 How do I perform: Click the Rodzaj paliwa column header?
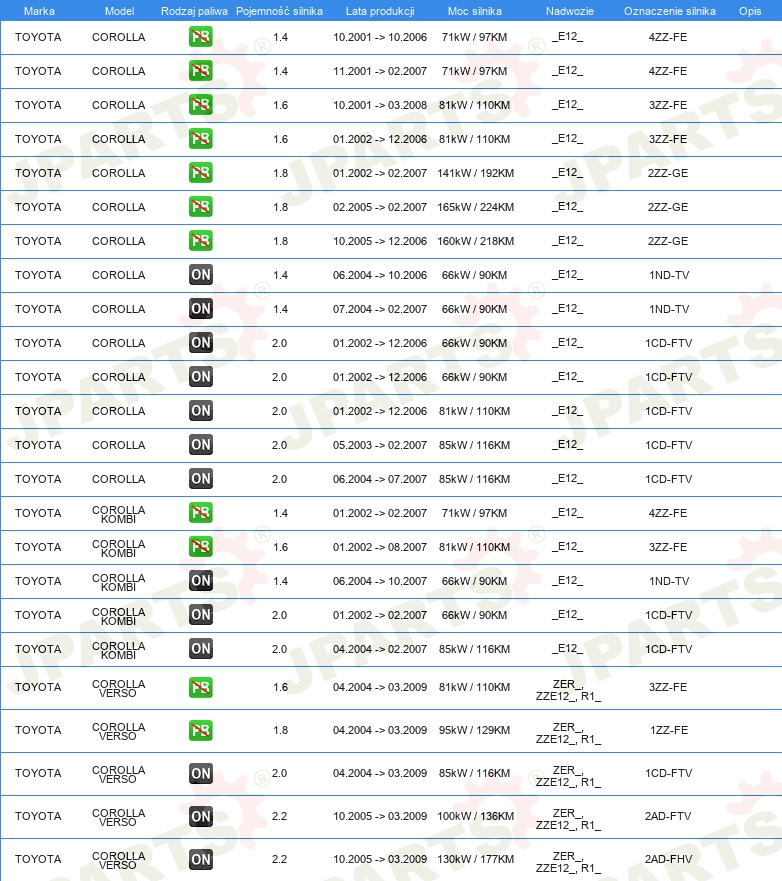(194, 11)
